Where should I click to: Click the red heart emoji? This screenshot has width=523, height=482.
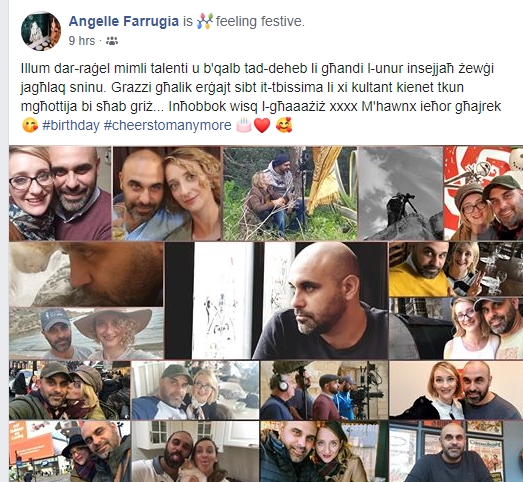262,125
